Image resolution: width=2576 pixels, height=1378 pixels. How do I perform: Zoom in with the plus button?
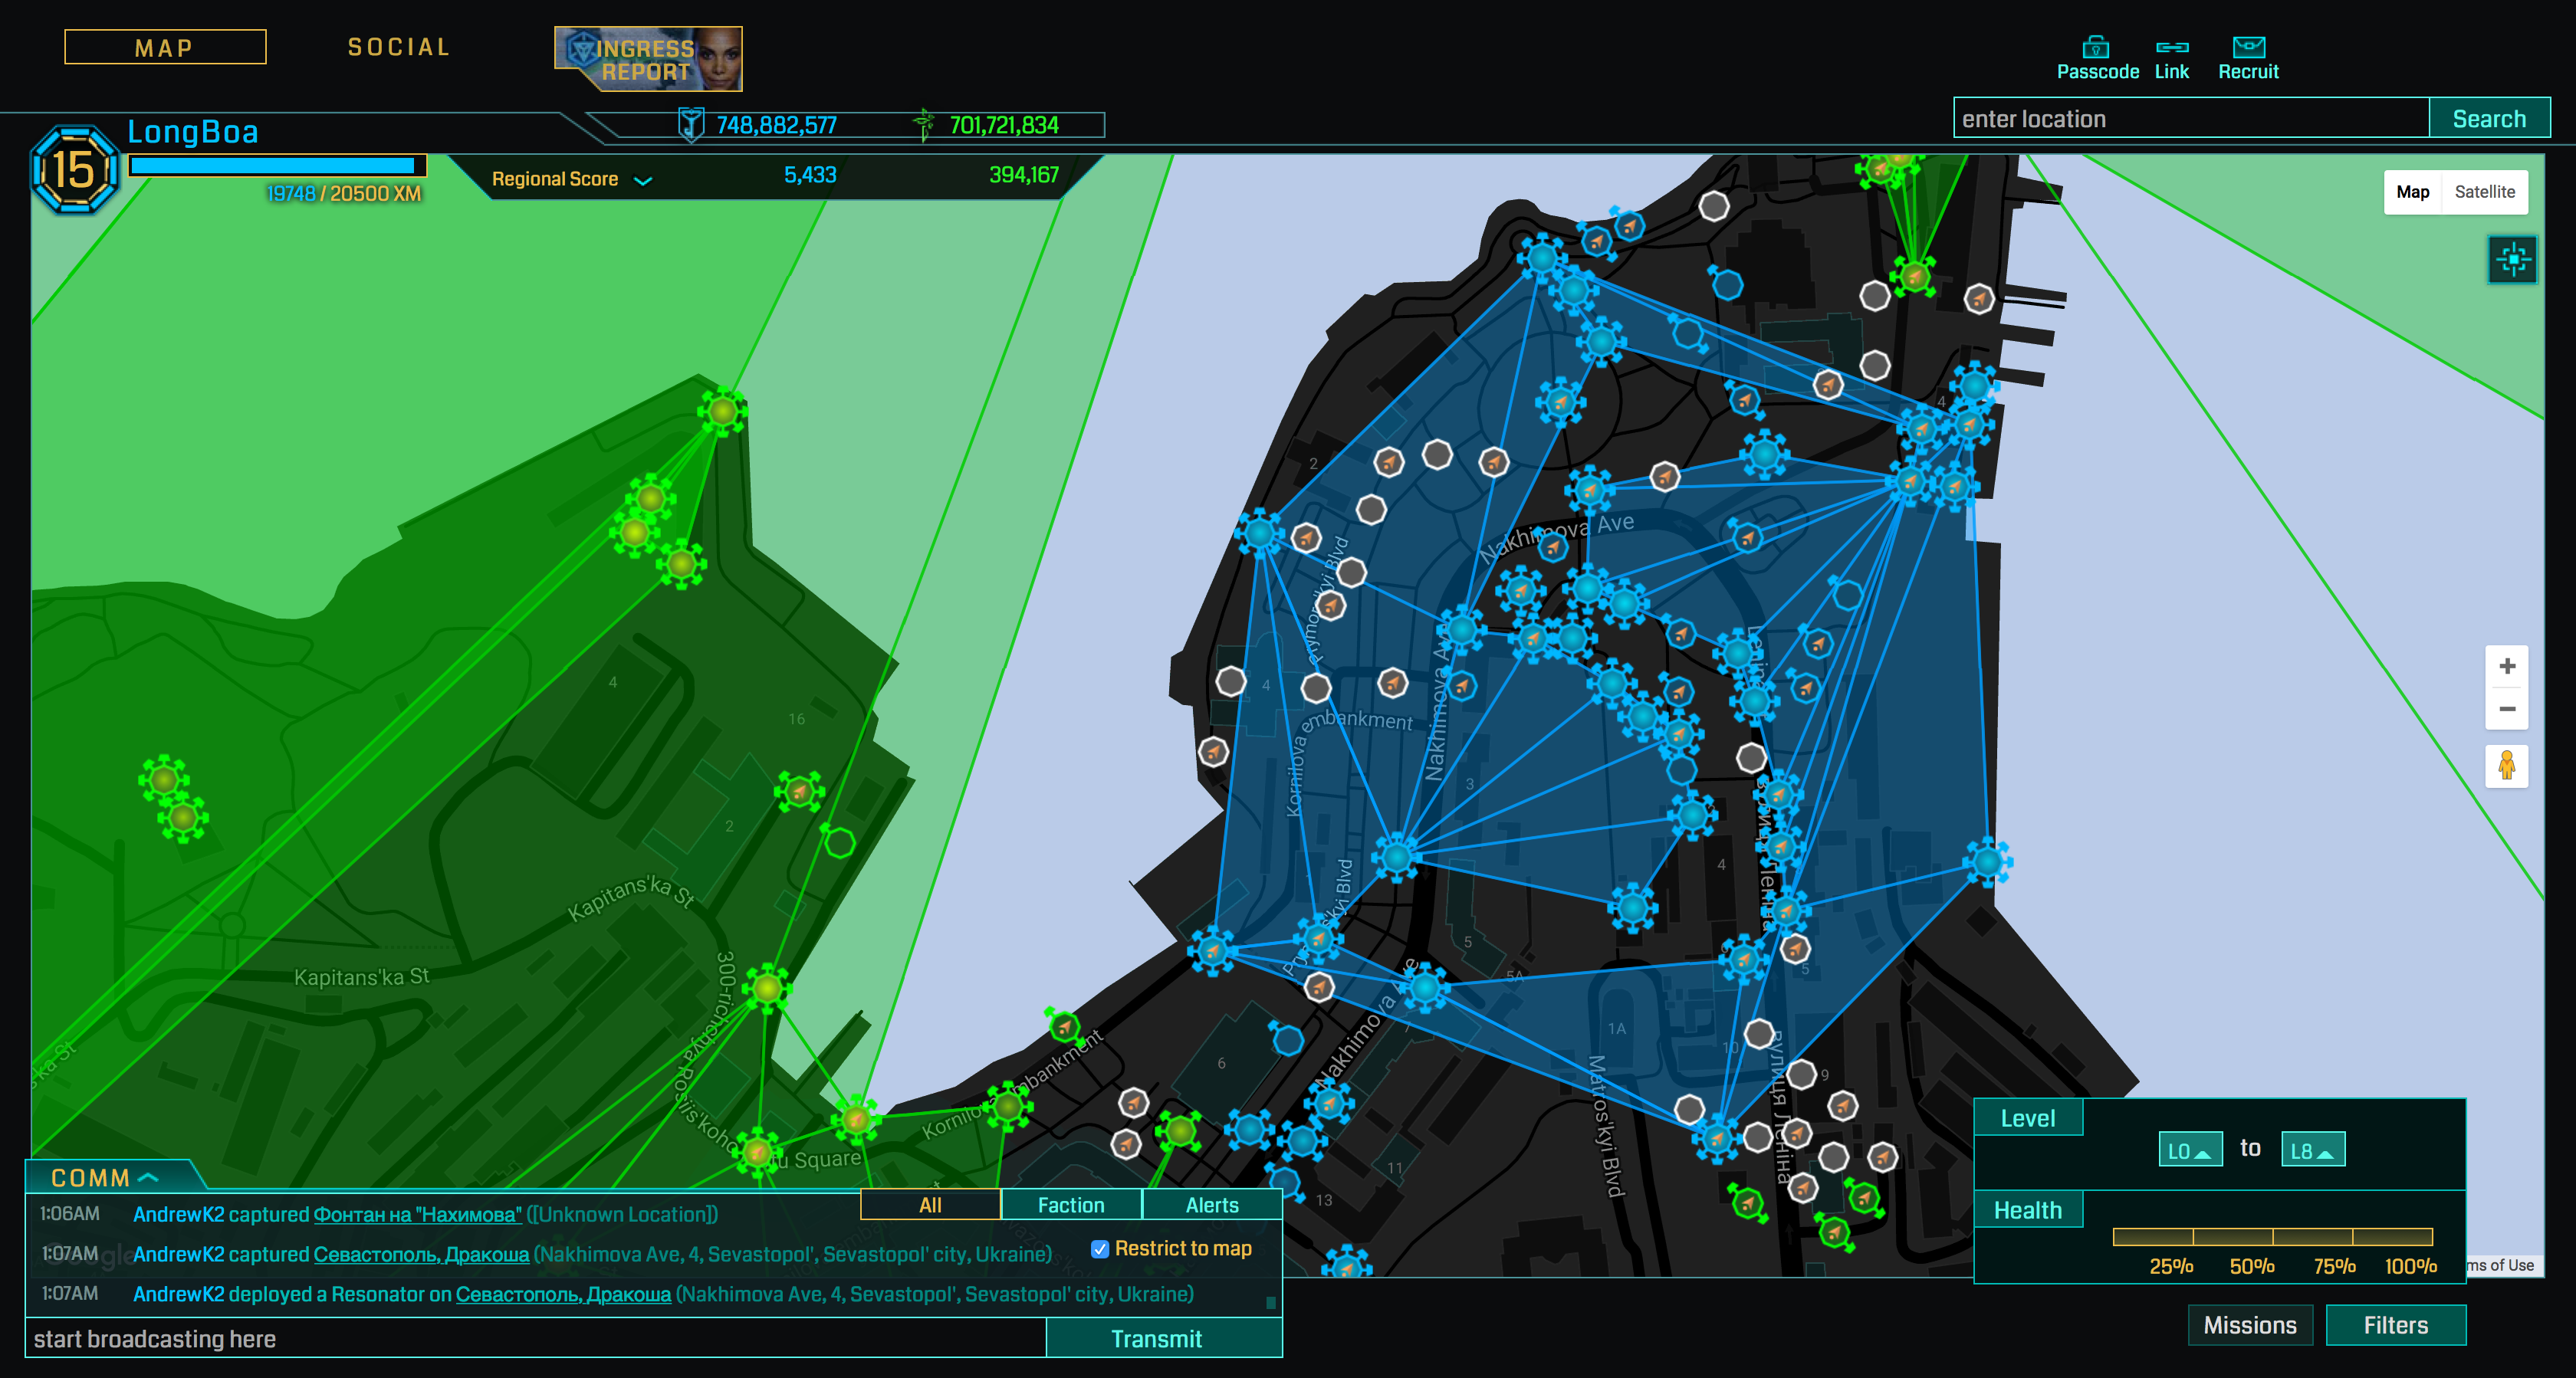[2507, 666]
